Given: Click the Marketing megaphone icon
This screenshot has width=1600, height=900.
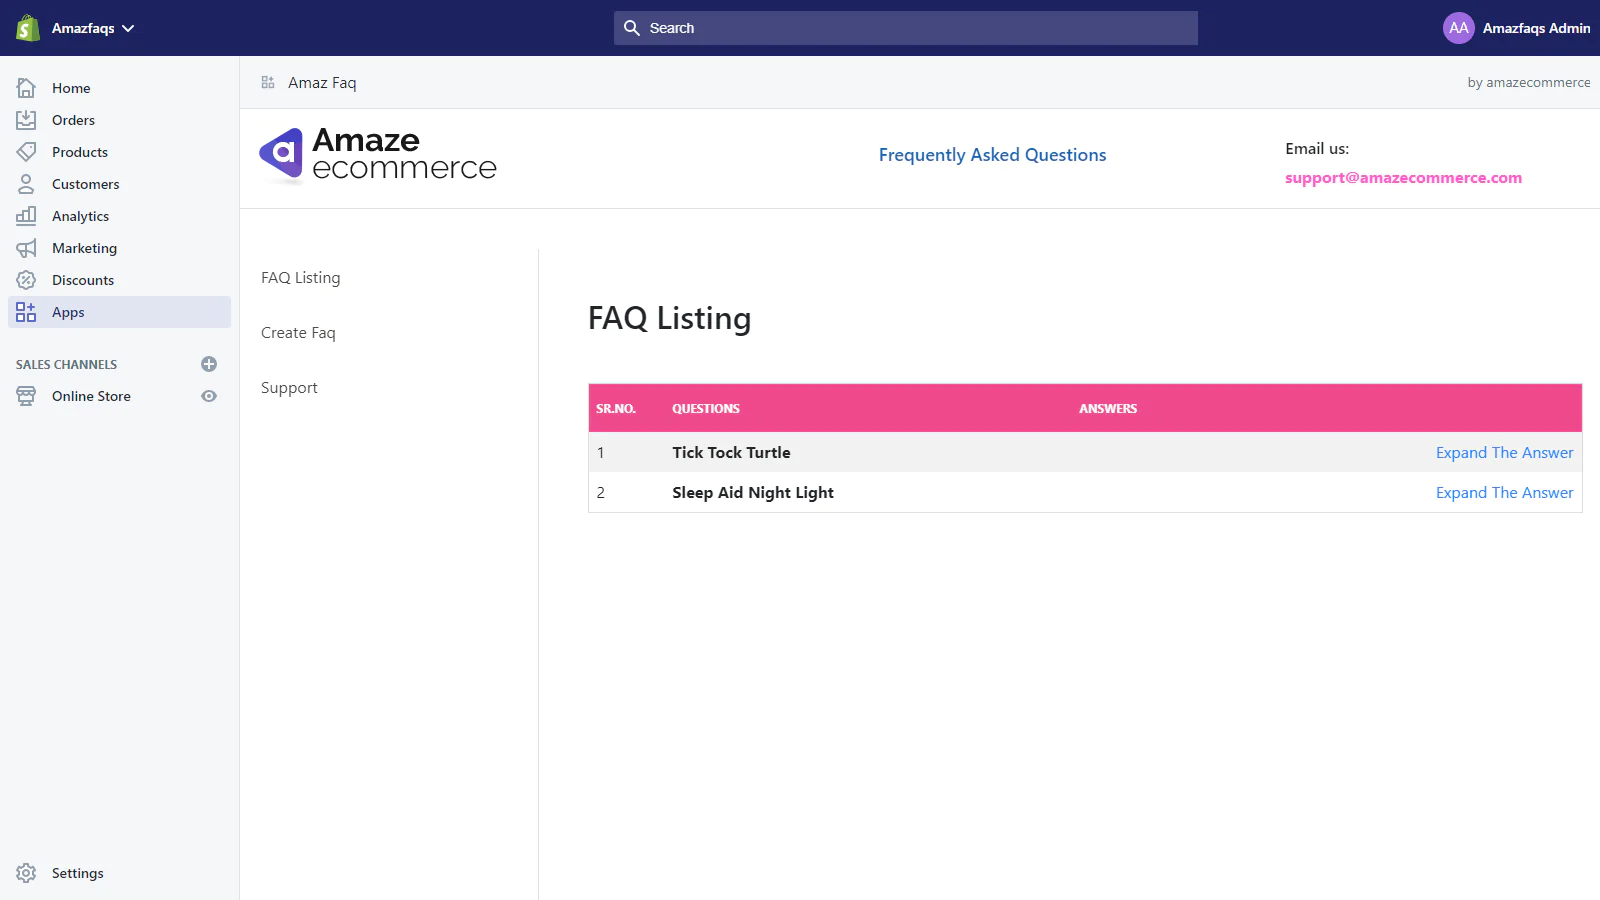Looking at the screenshot, I should 26,248.
